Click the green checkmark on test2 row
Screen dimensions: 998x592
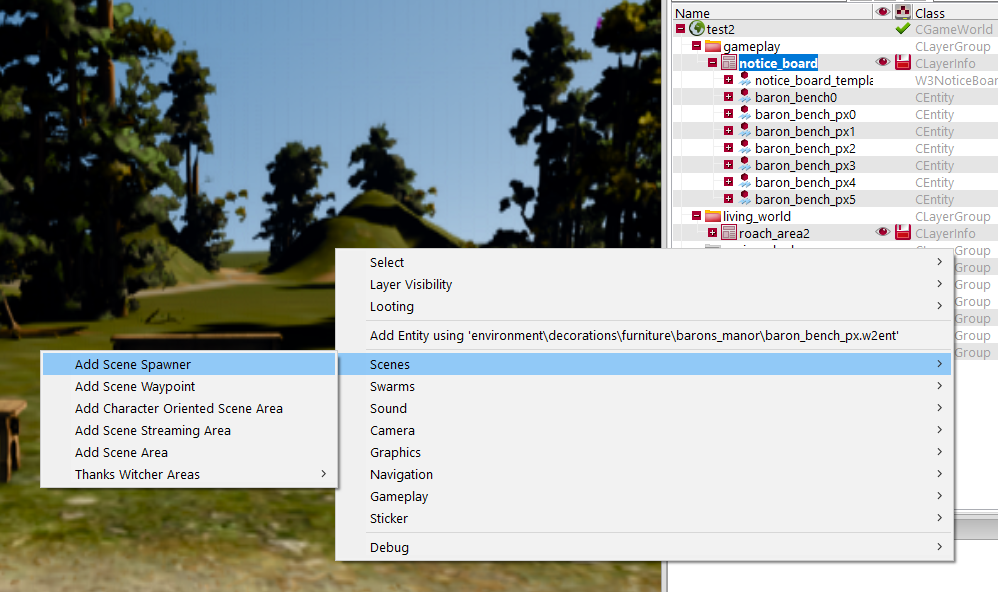(x=902, y=29)
